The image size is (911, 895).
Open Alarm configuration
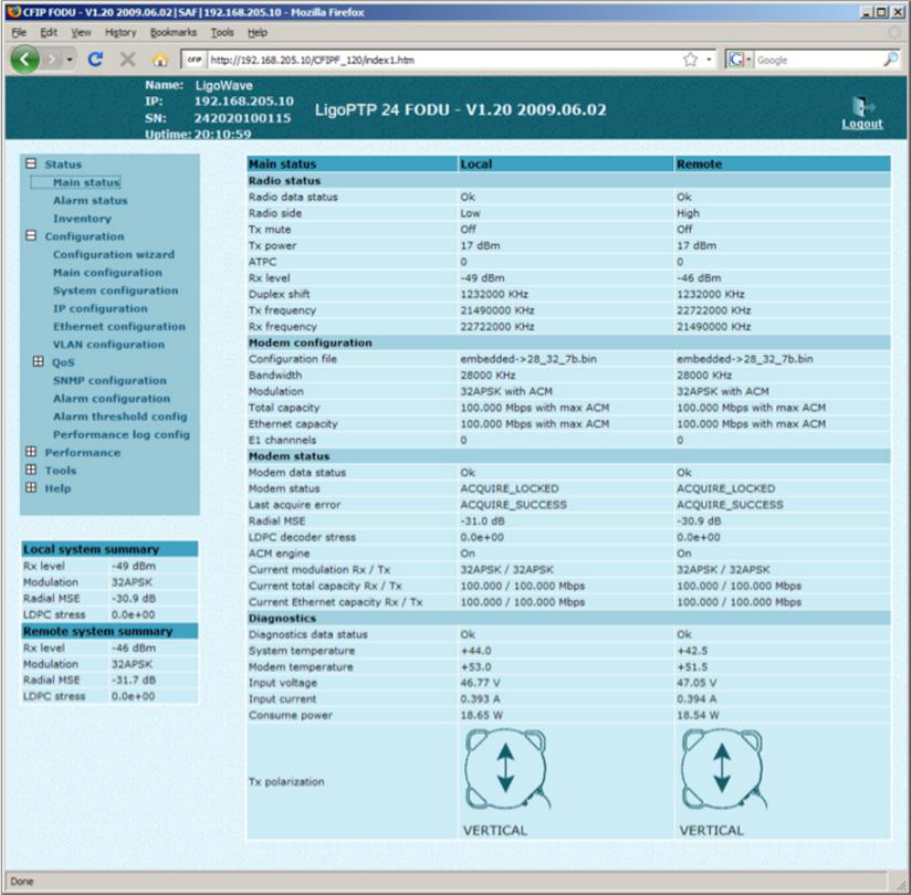point(112,399)
